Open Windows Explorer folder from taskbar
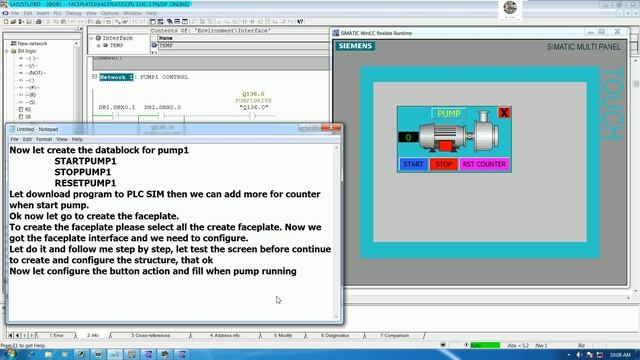Screen dimensions: 640x360 coord(48,354)
